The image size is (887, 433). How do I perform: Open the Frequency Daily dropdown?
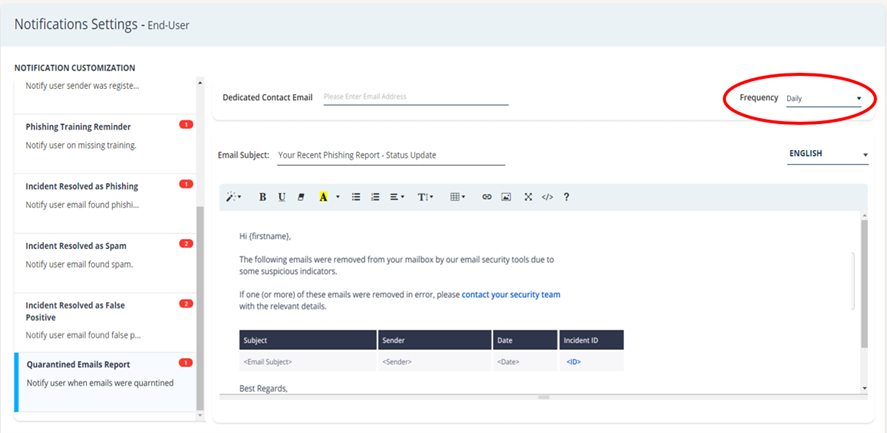[x=824, y=98]
